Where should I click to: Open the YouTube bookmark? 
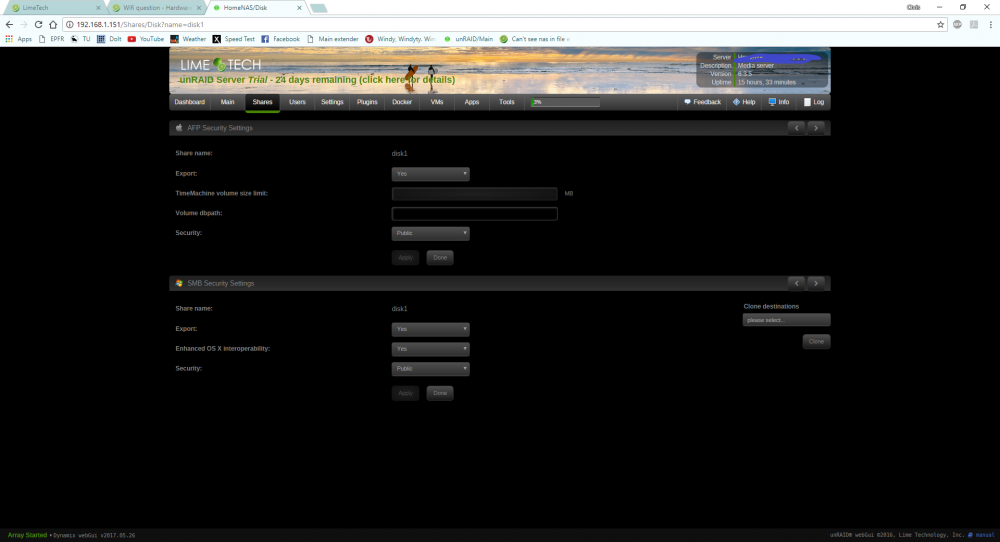tap(146, 39)
